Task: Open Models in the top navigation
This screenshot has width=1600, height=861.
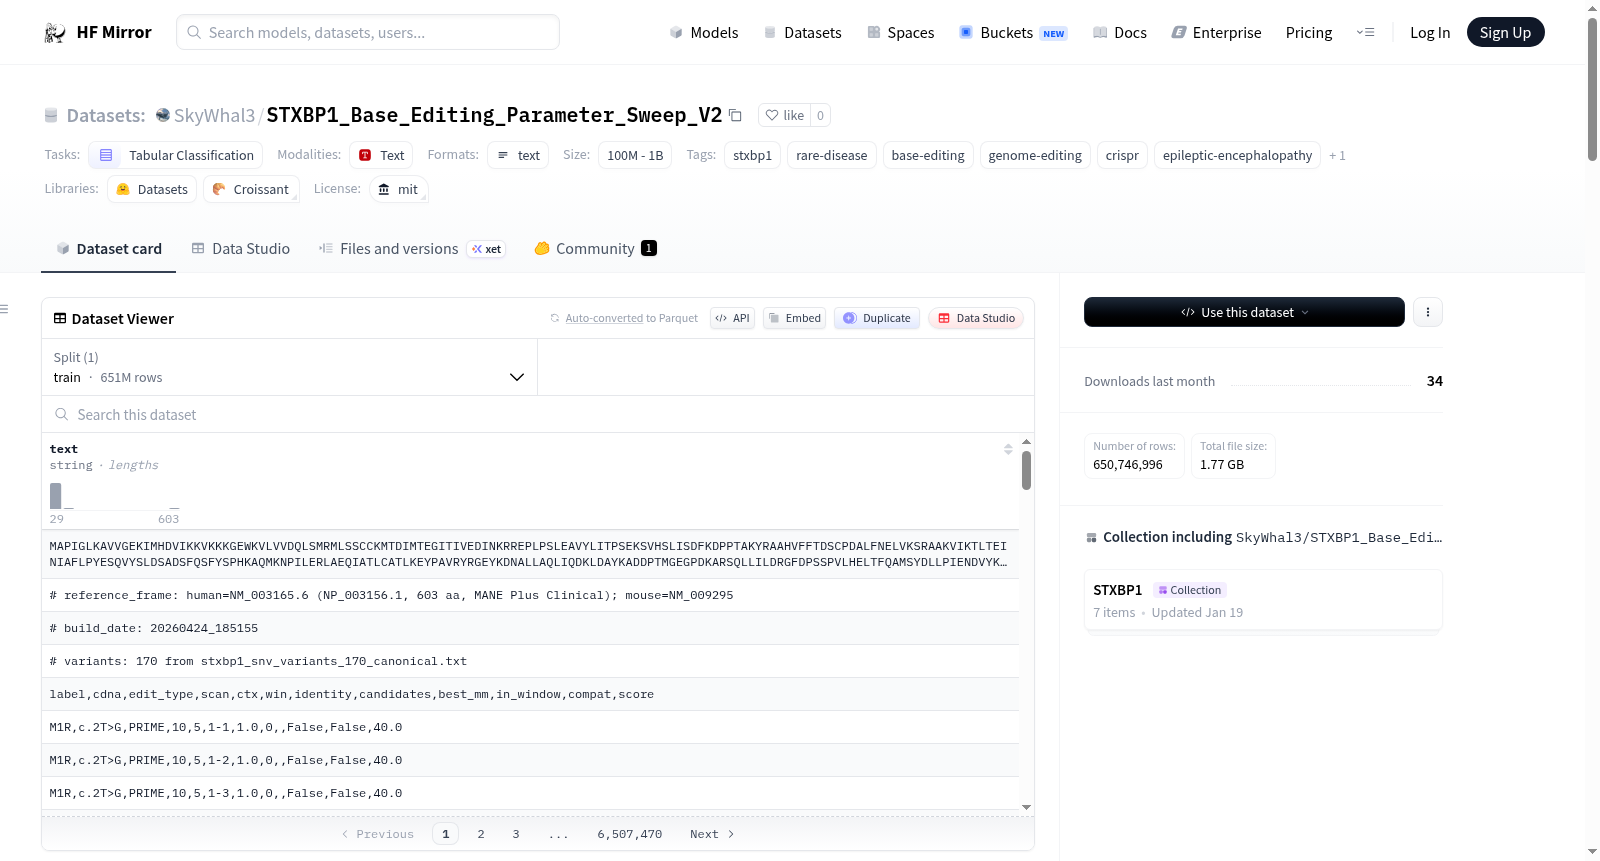Action: point(704,33)
